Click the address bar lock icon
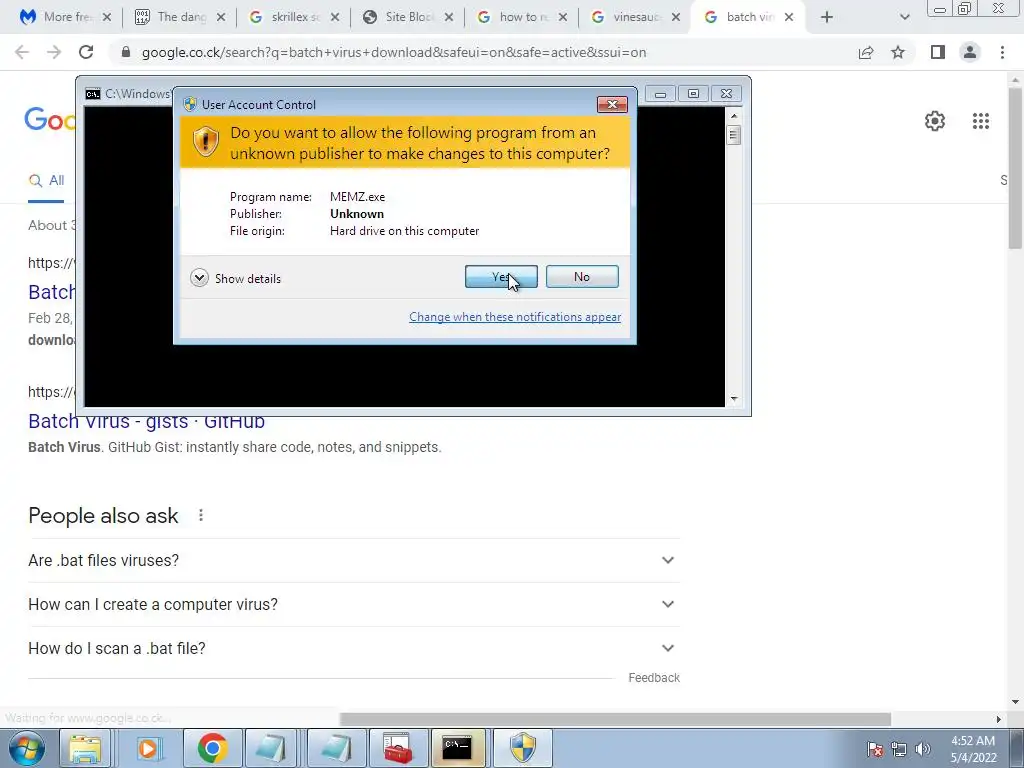 [x=126, y=52]
